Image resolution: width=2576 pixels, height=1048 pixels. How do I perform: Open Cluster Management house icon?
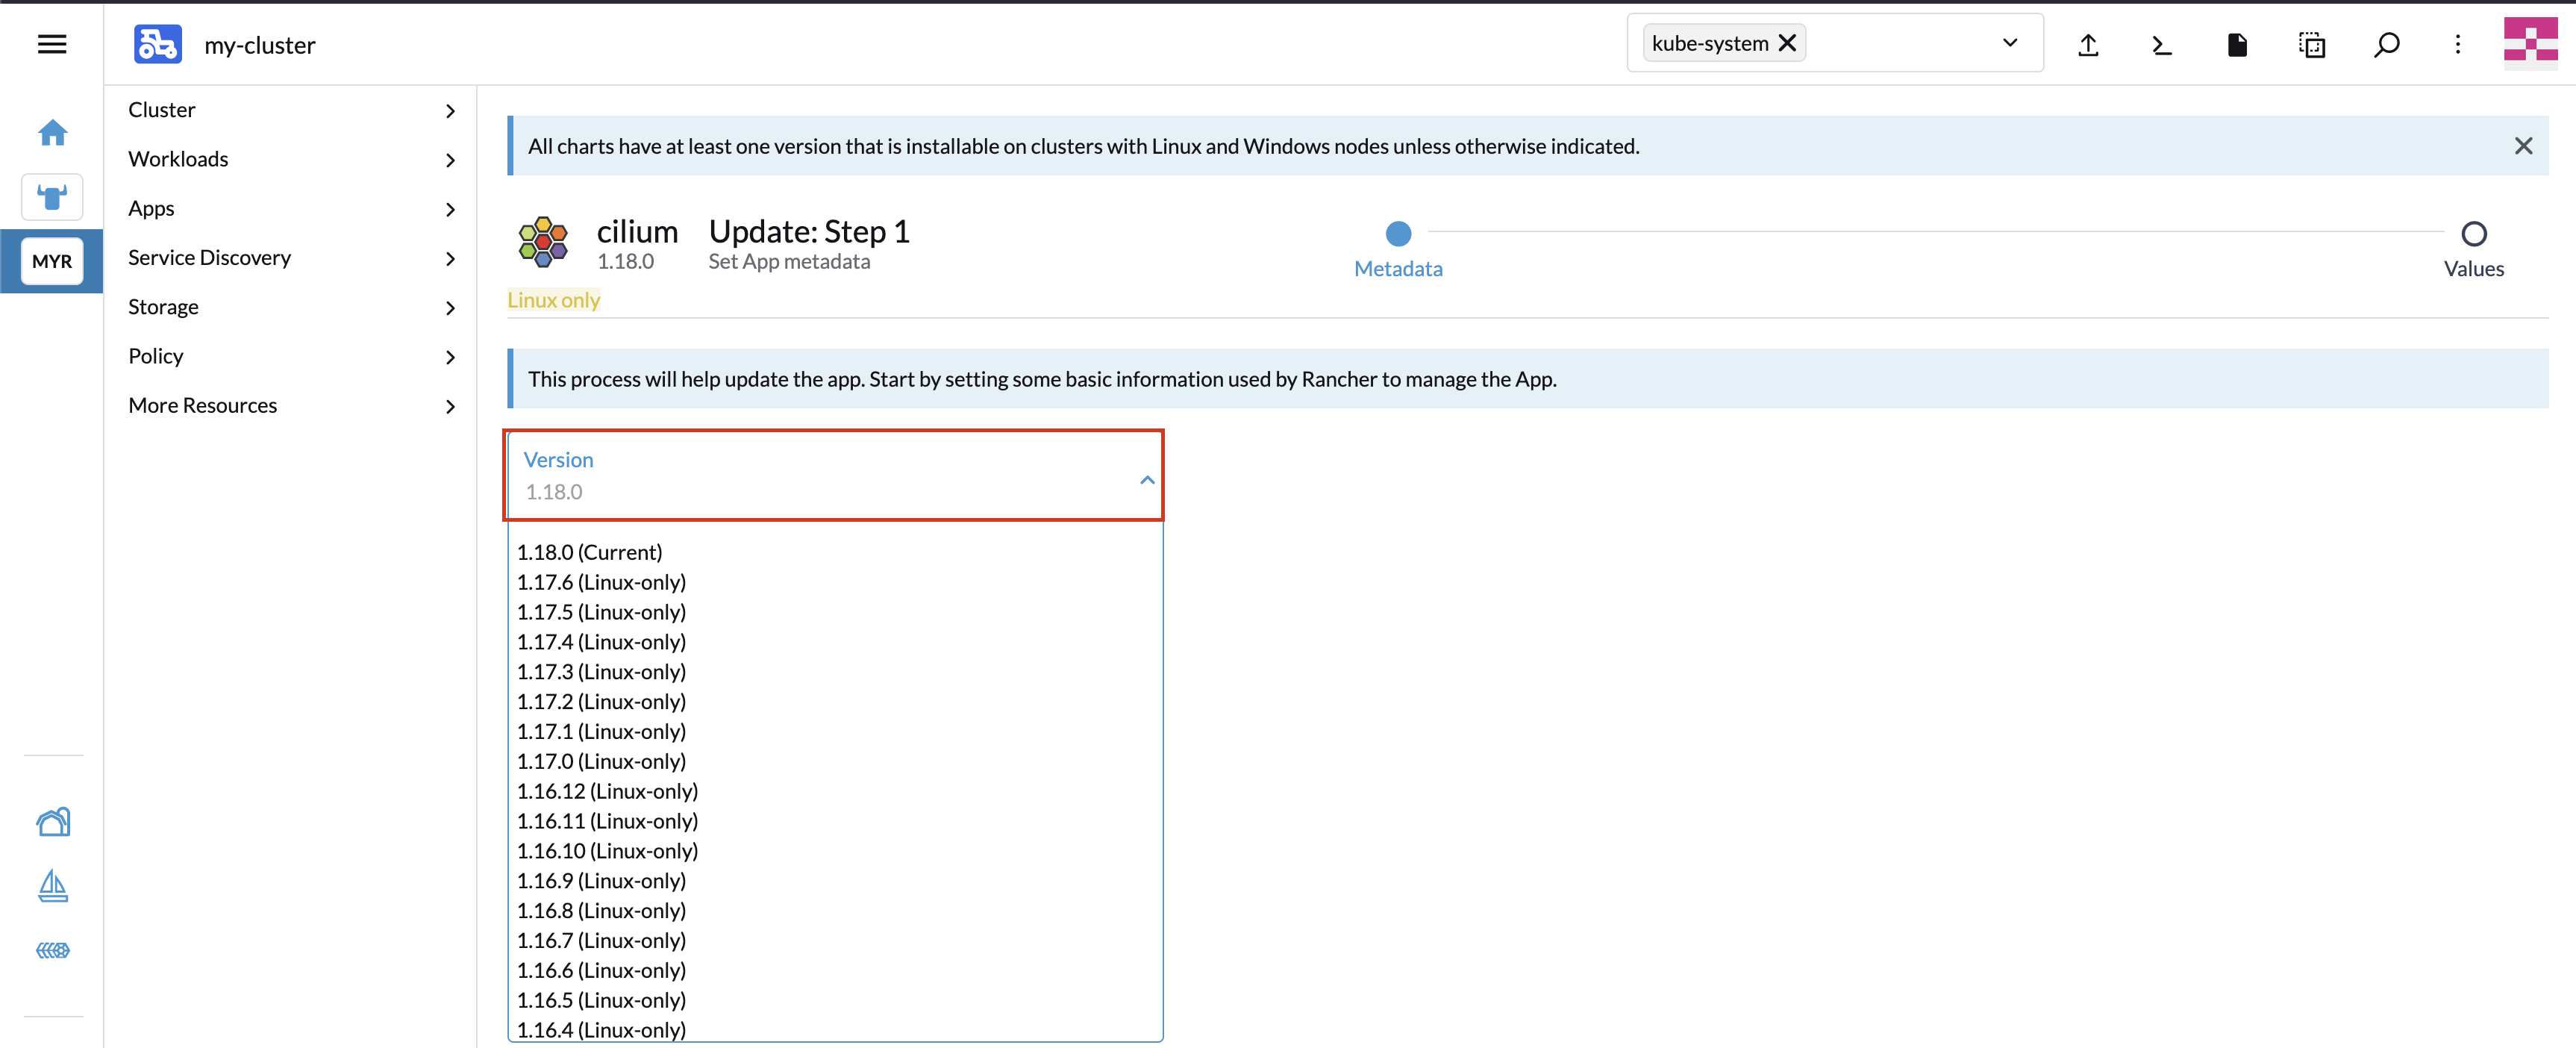pos(53,822)
